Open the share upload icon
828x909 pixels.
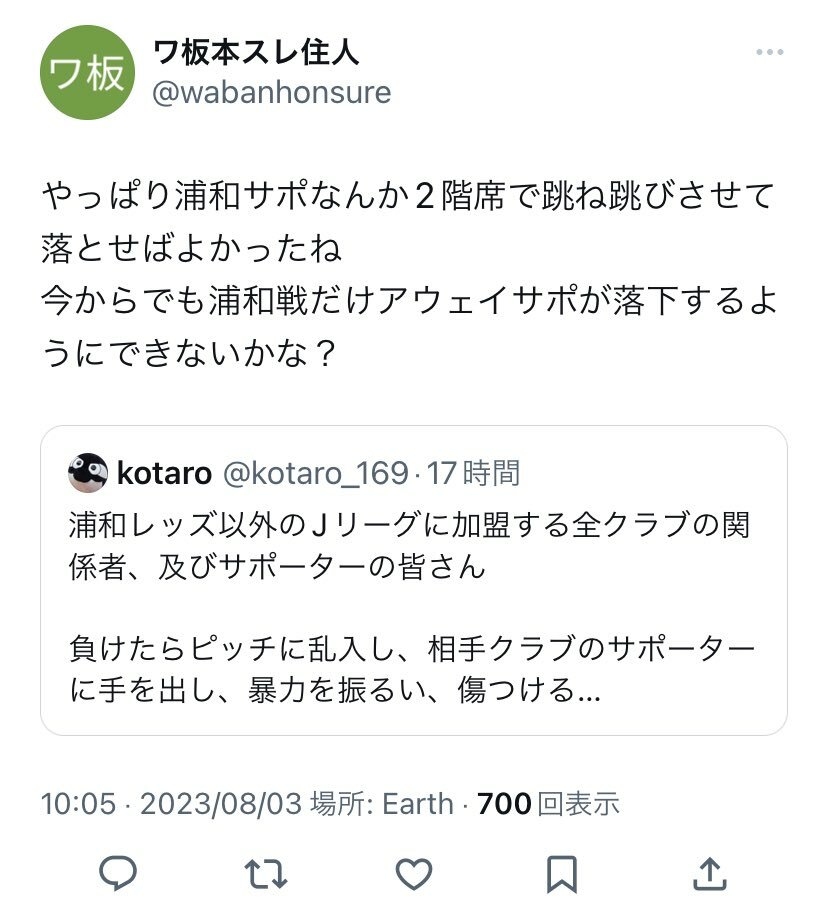point(710,874)
